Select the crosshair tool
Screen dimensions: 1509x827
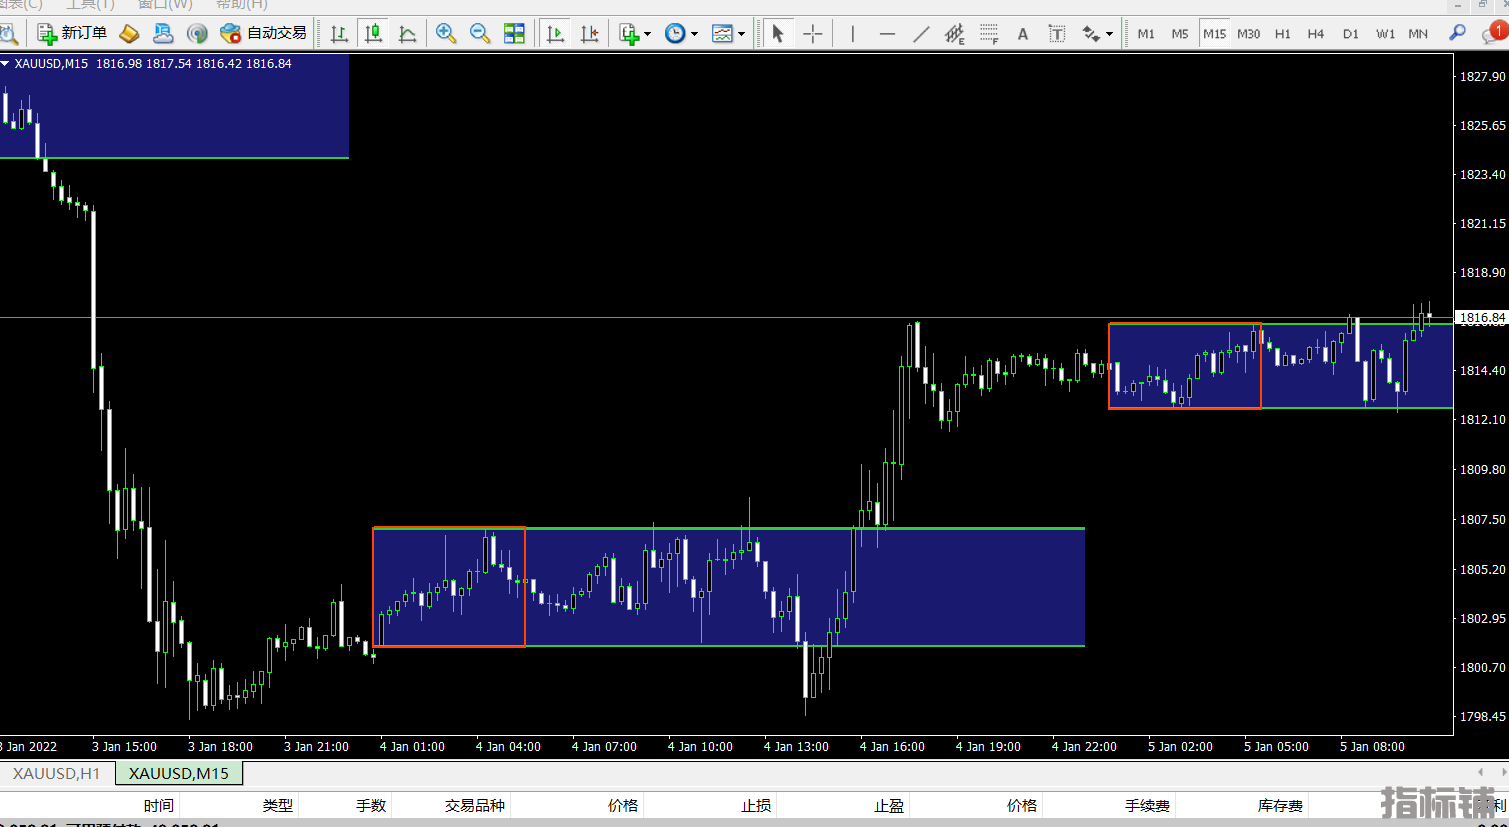point(812,33)
